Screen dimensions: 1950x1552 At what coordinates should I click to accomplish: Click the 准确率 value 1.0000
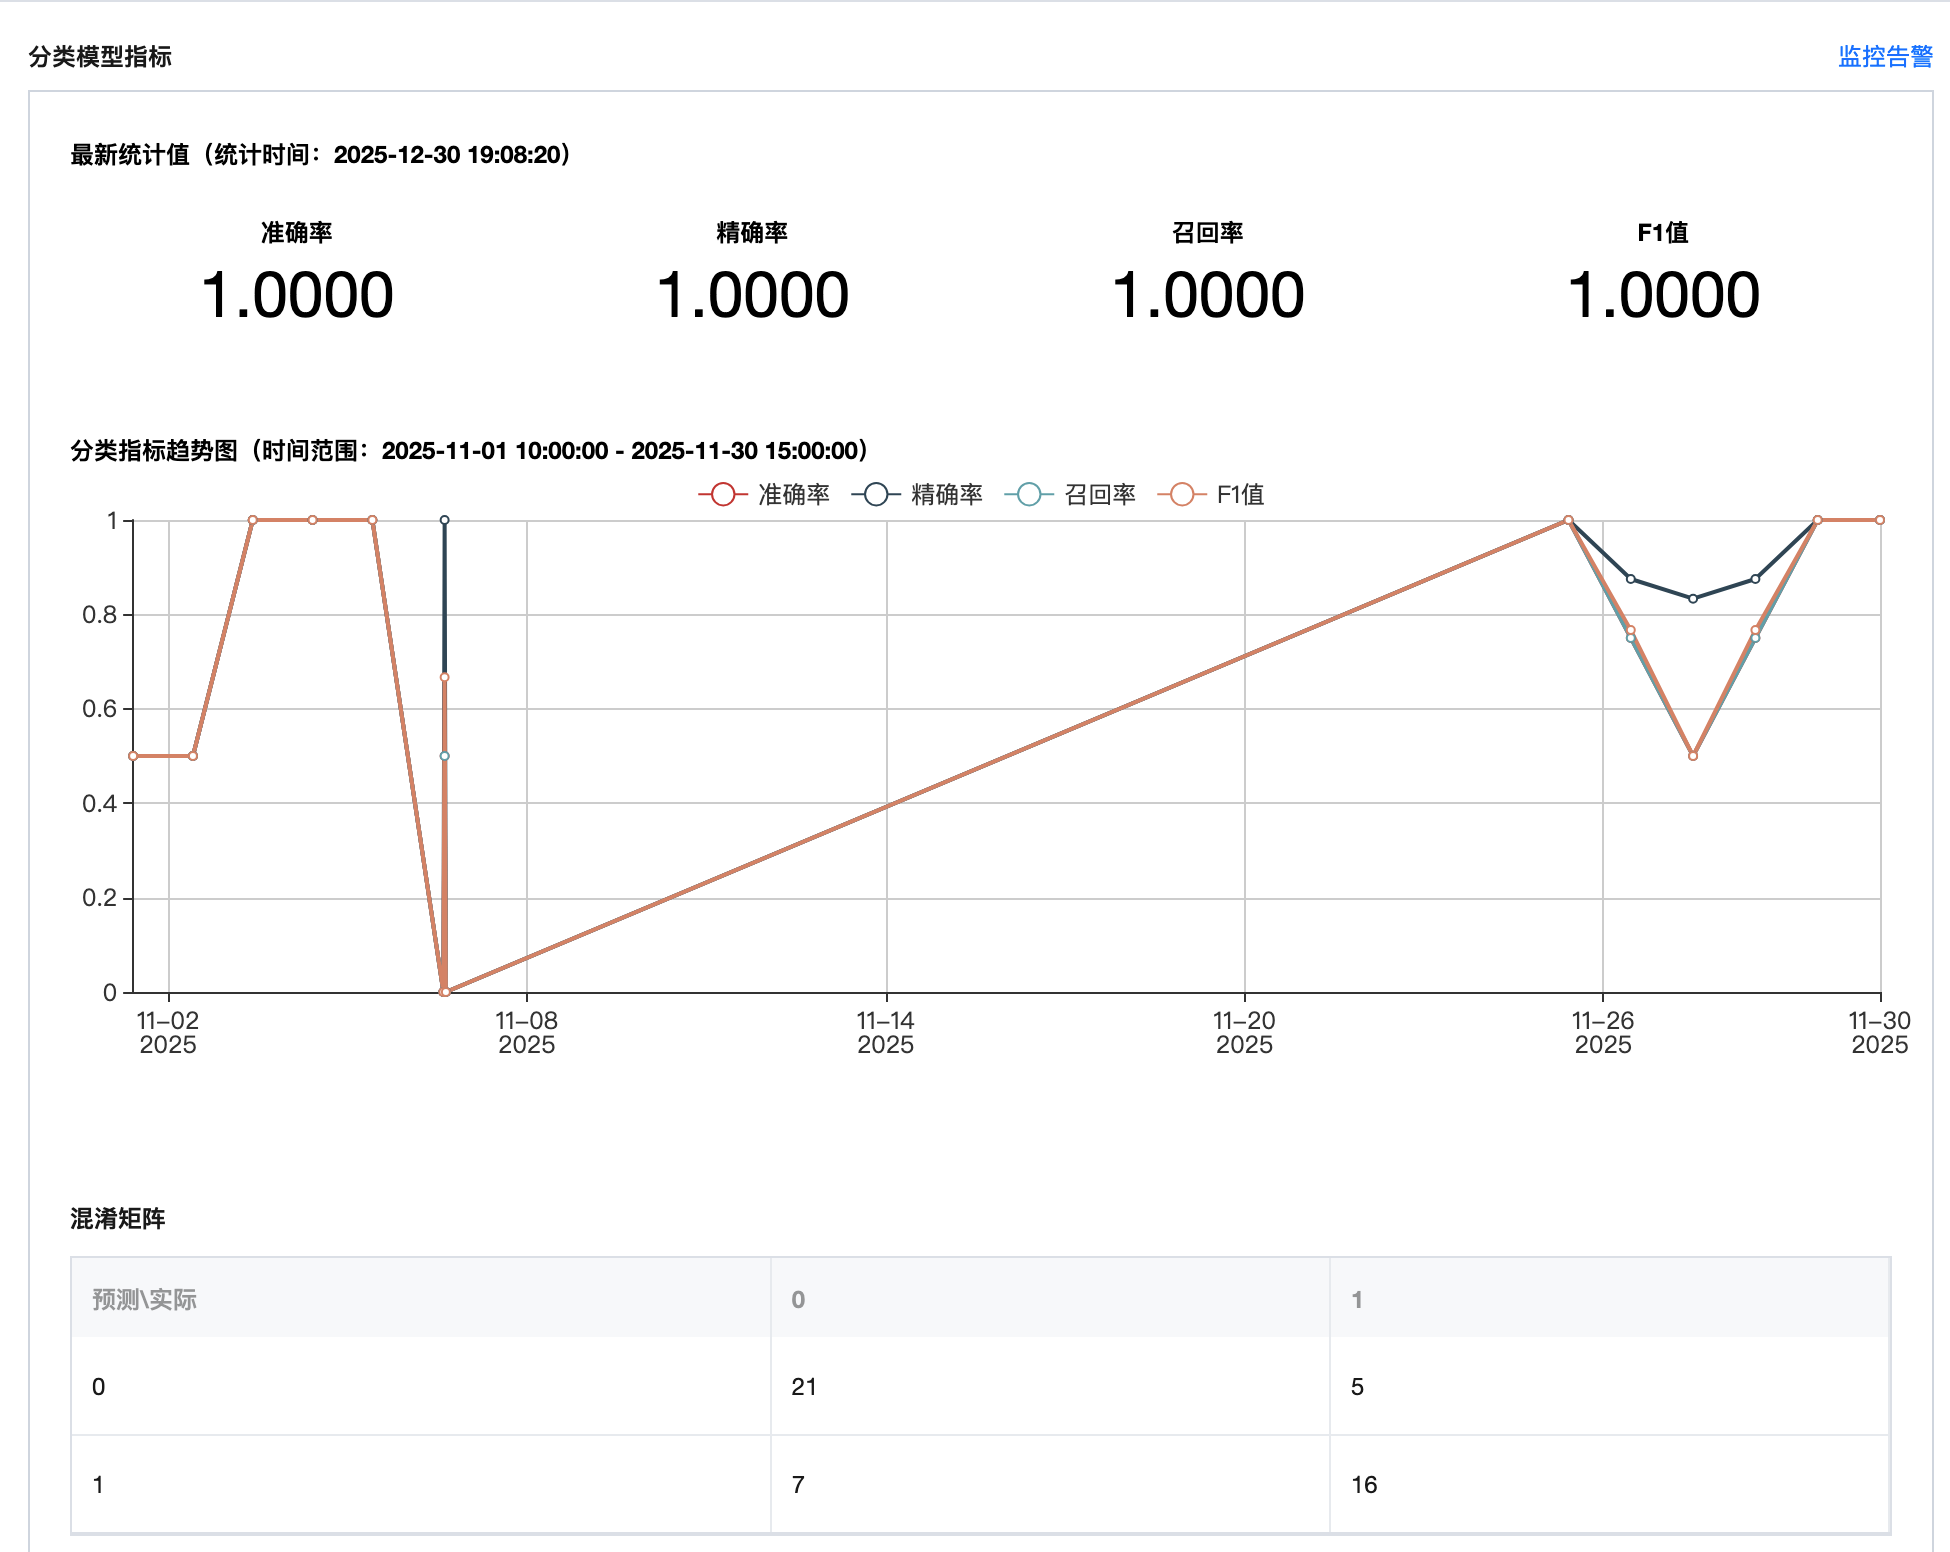[x=297, y=295]
